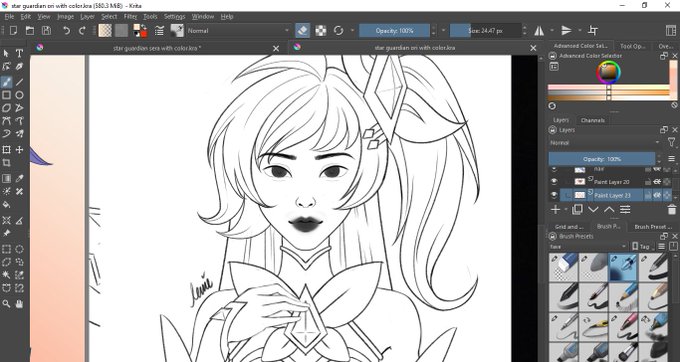
Task: Toggle alpha lock on Paint Layer 23
Action: pyautogui.click(x=667, y=196)
